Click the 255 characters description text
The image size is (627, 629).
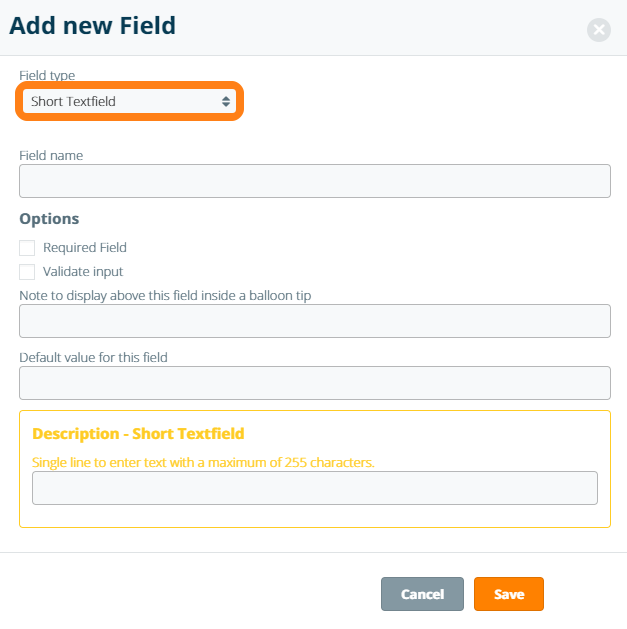tap(203, 462)
